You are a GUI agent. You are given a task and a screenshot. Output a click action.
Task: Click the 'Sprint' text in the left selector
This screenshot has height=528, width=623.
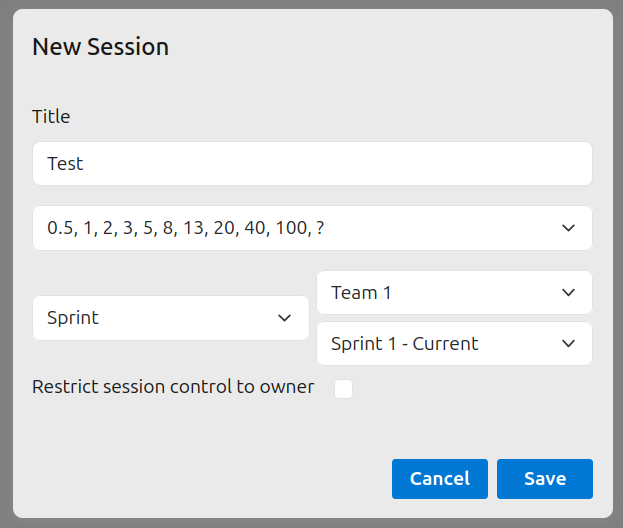[73, 318]
